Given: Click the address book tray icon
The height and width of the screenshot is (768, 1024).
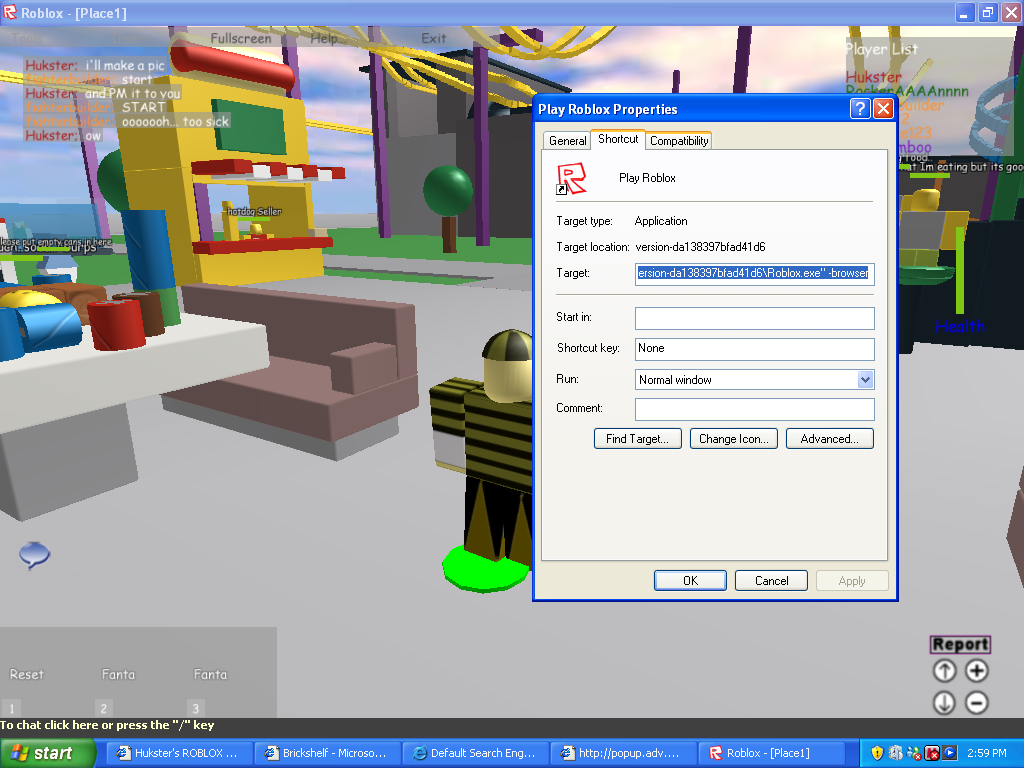Looking at the screenshot, I should coord(895,753).
